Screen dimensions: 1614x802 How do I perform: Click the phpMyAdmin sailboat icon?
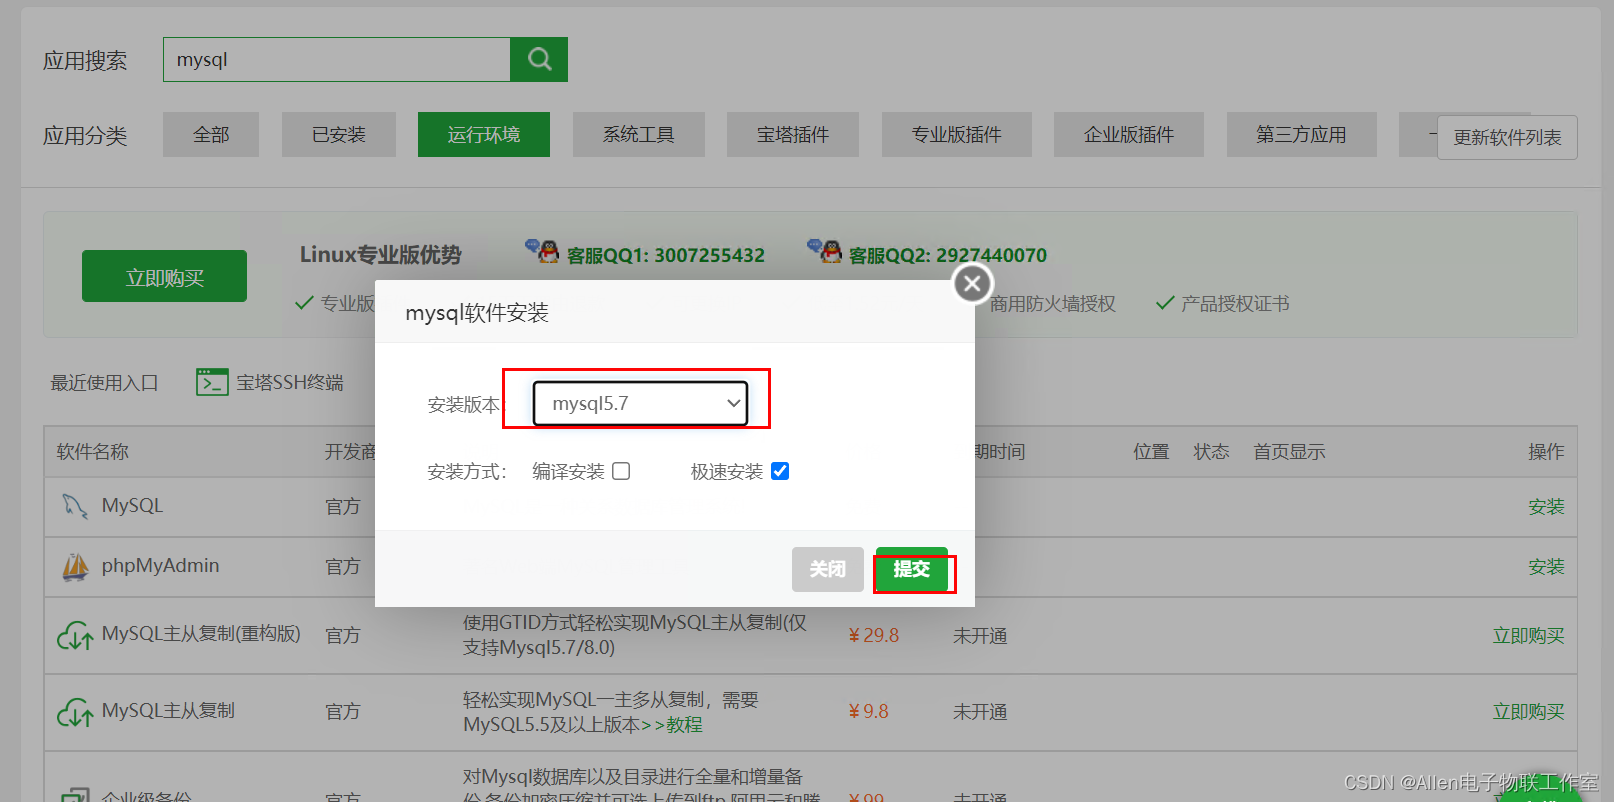[x=75, y=567]
